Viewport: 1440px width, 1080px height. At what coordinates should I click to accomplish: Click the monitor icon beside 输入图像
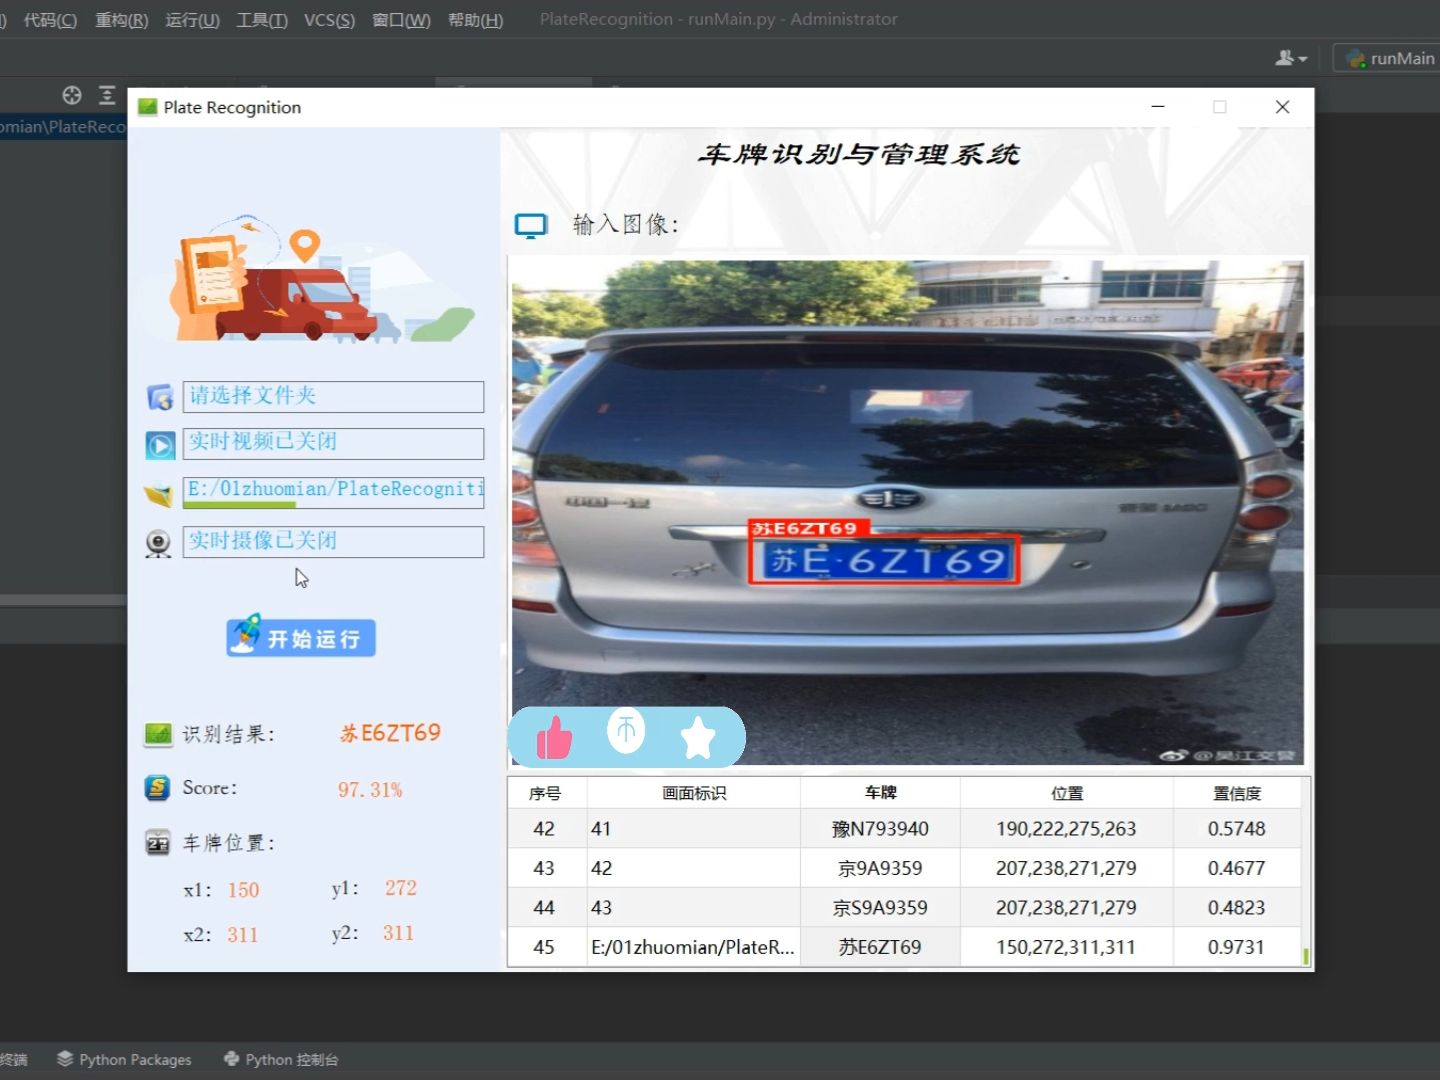531,225
